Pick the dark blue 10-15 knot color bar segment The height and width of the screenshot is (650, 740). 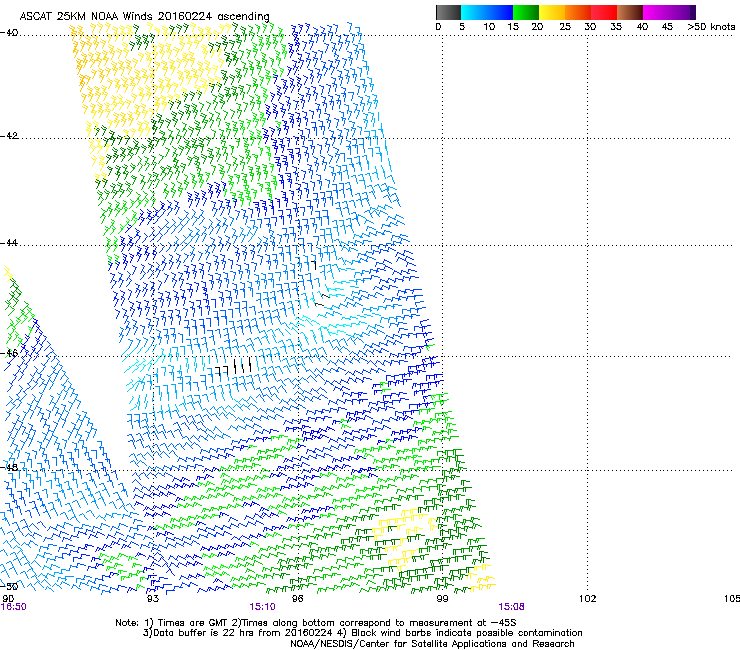pos(500,12)
